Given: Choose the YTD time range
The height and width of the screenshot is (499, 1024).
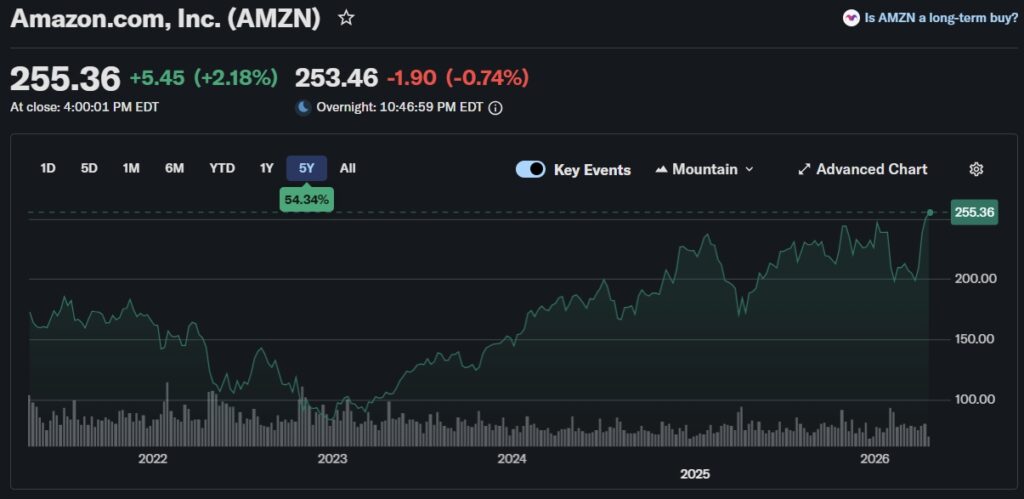Looking at the screenshot, I should point(222,168).
